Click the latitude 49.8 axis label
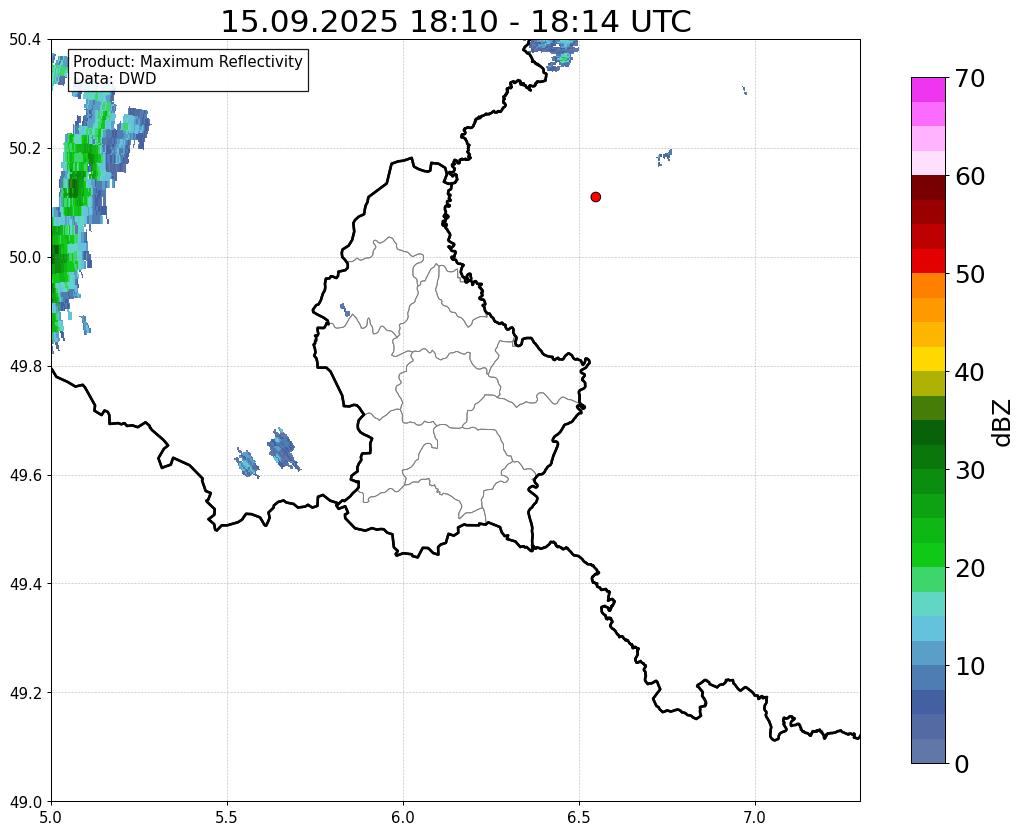Screen dimensions: 1023x834 pyautogui.click(x=25, y=367)
